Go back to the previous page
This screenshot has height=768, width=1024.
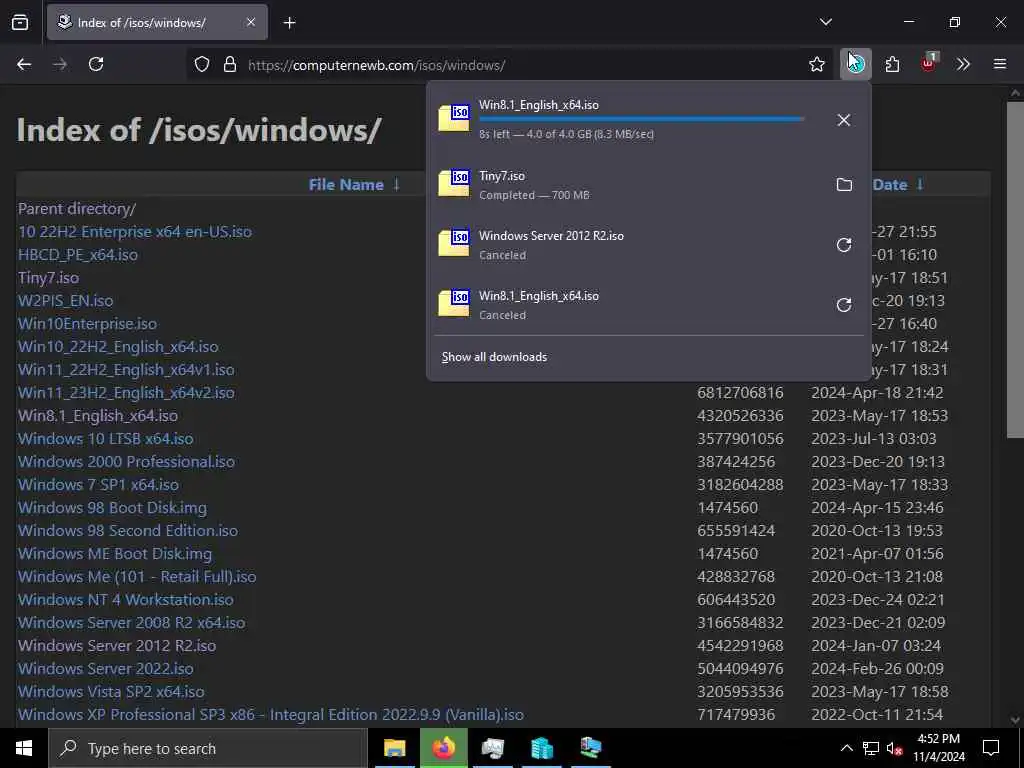(24, 64)
